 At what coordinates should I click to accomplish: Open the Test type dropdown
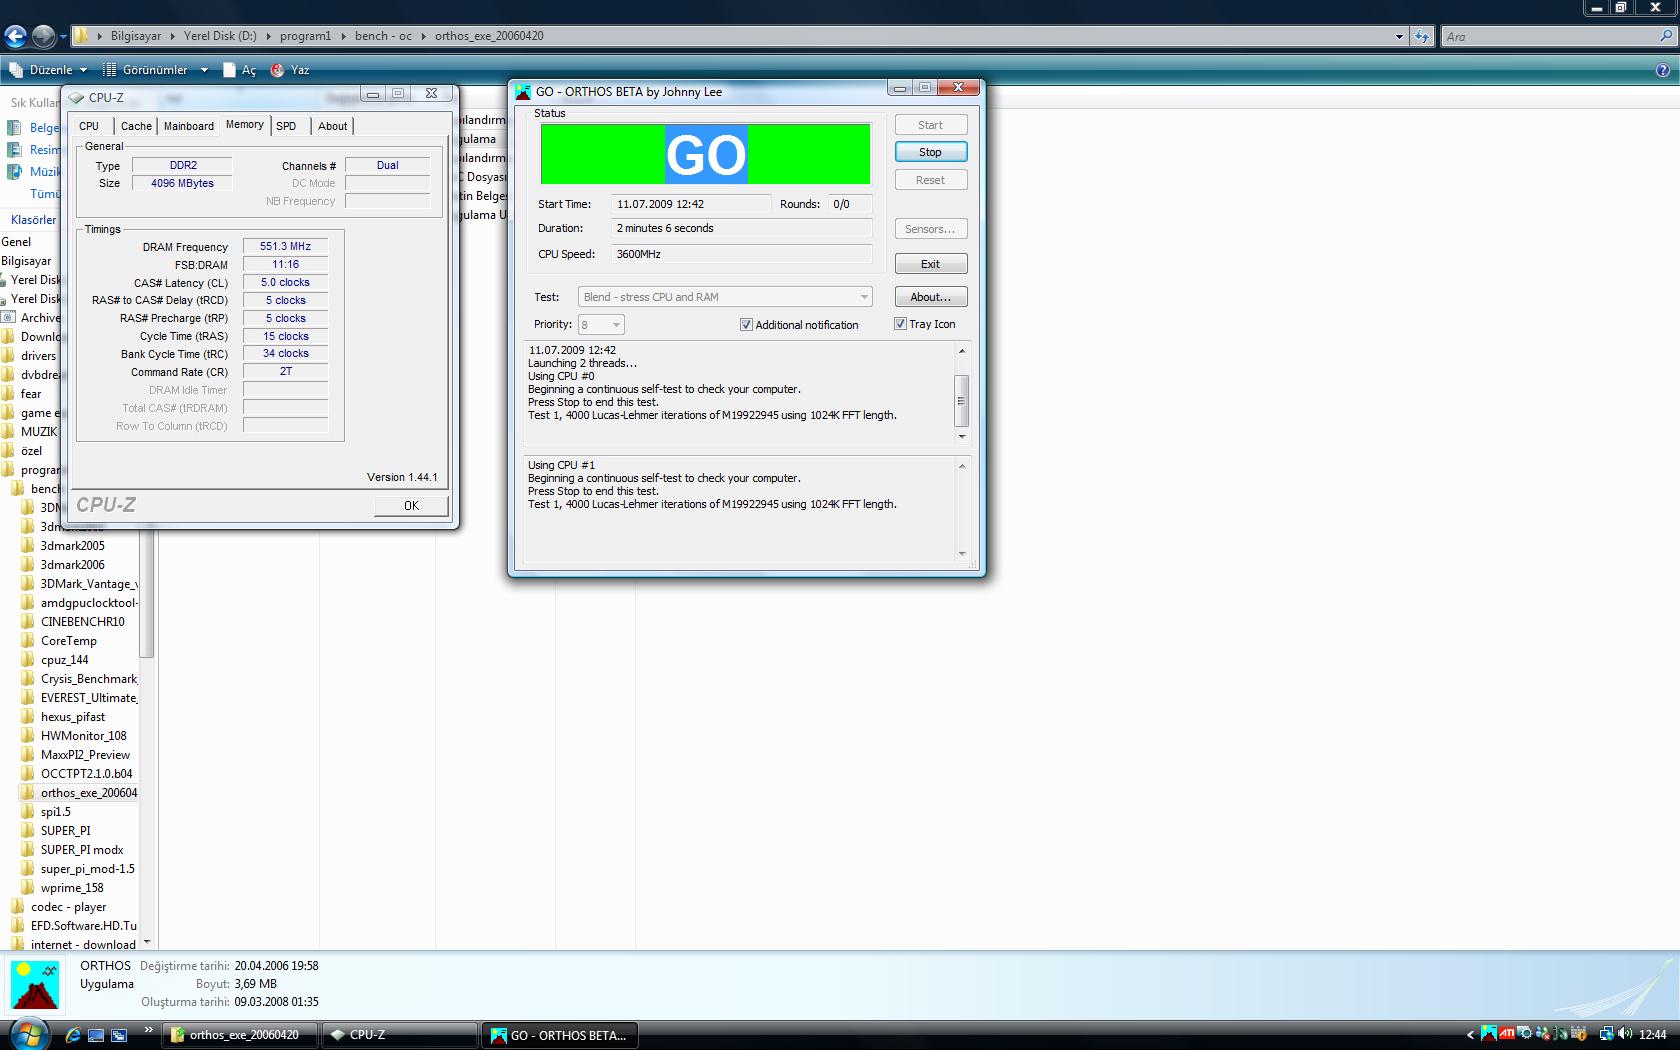[725, 297]
